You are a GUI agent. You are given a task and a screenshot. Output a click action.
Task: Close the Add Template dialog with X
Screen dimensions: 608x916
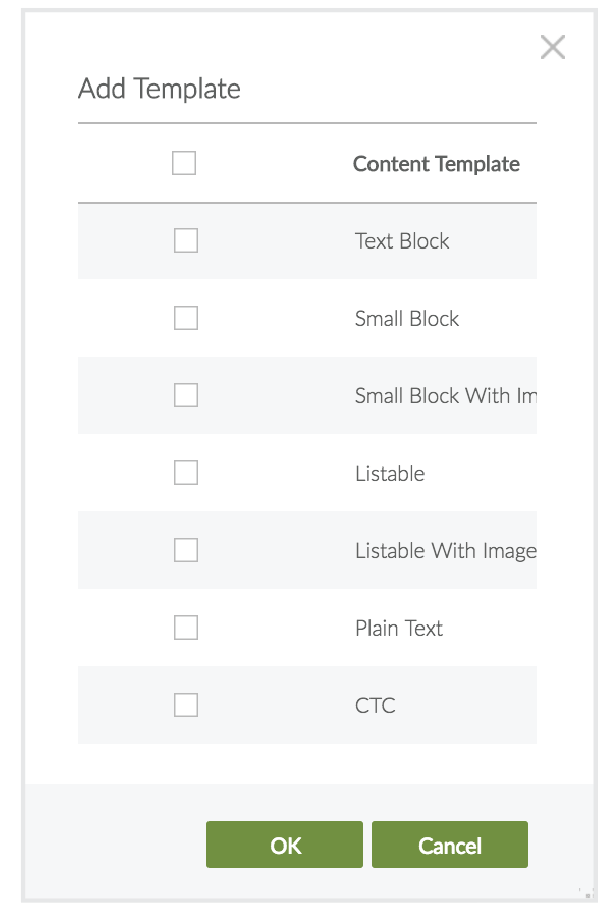pos(552,47)
